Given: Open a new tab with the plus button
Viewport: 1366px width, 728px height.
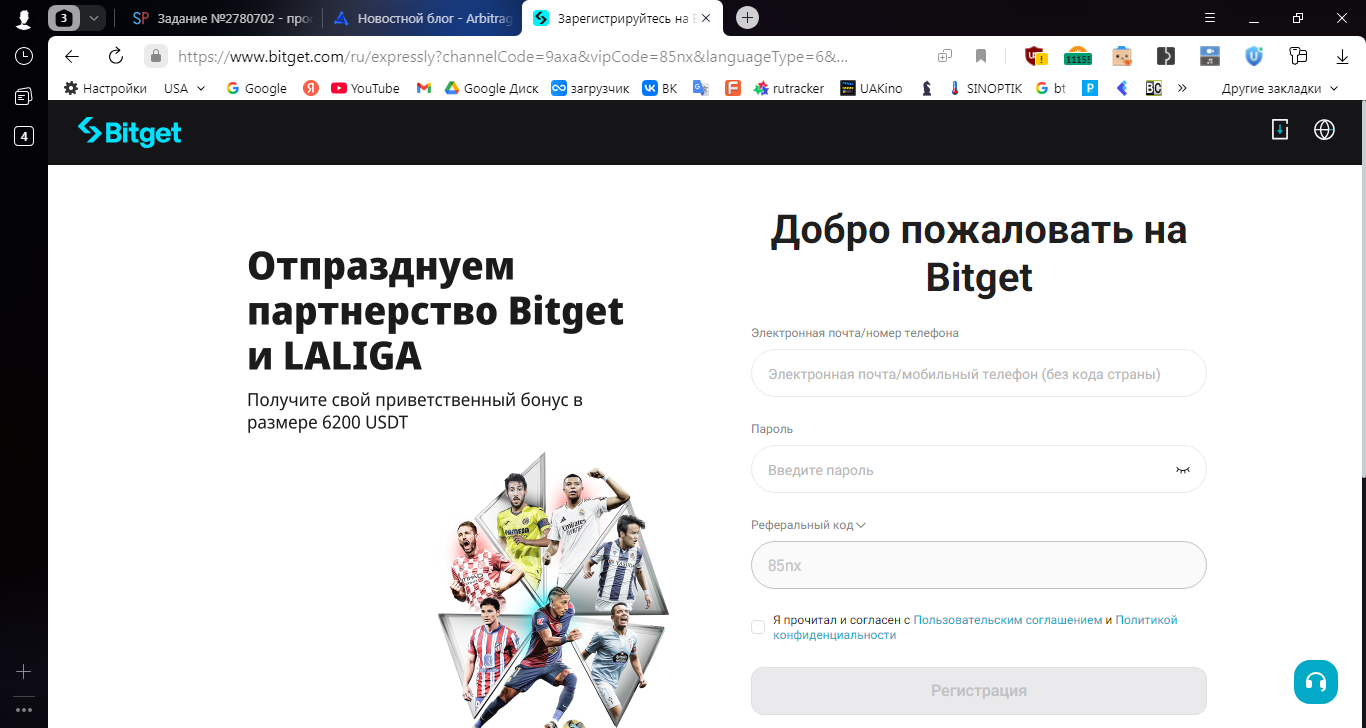Looking at the screenshot, I should click(747, 17).
